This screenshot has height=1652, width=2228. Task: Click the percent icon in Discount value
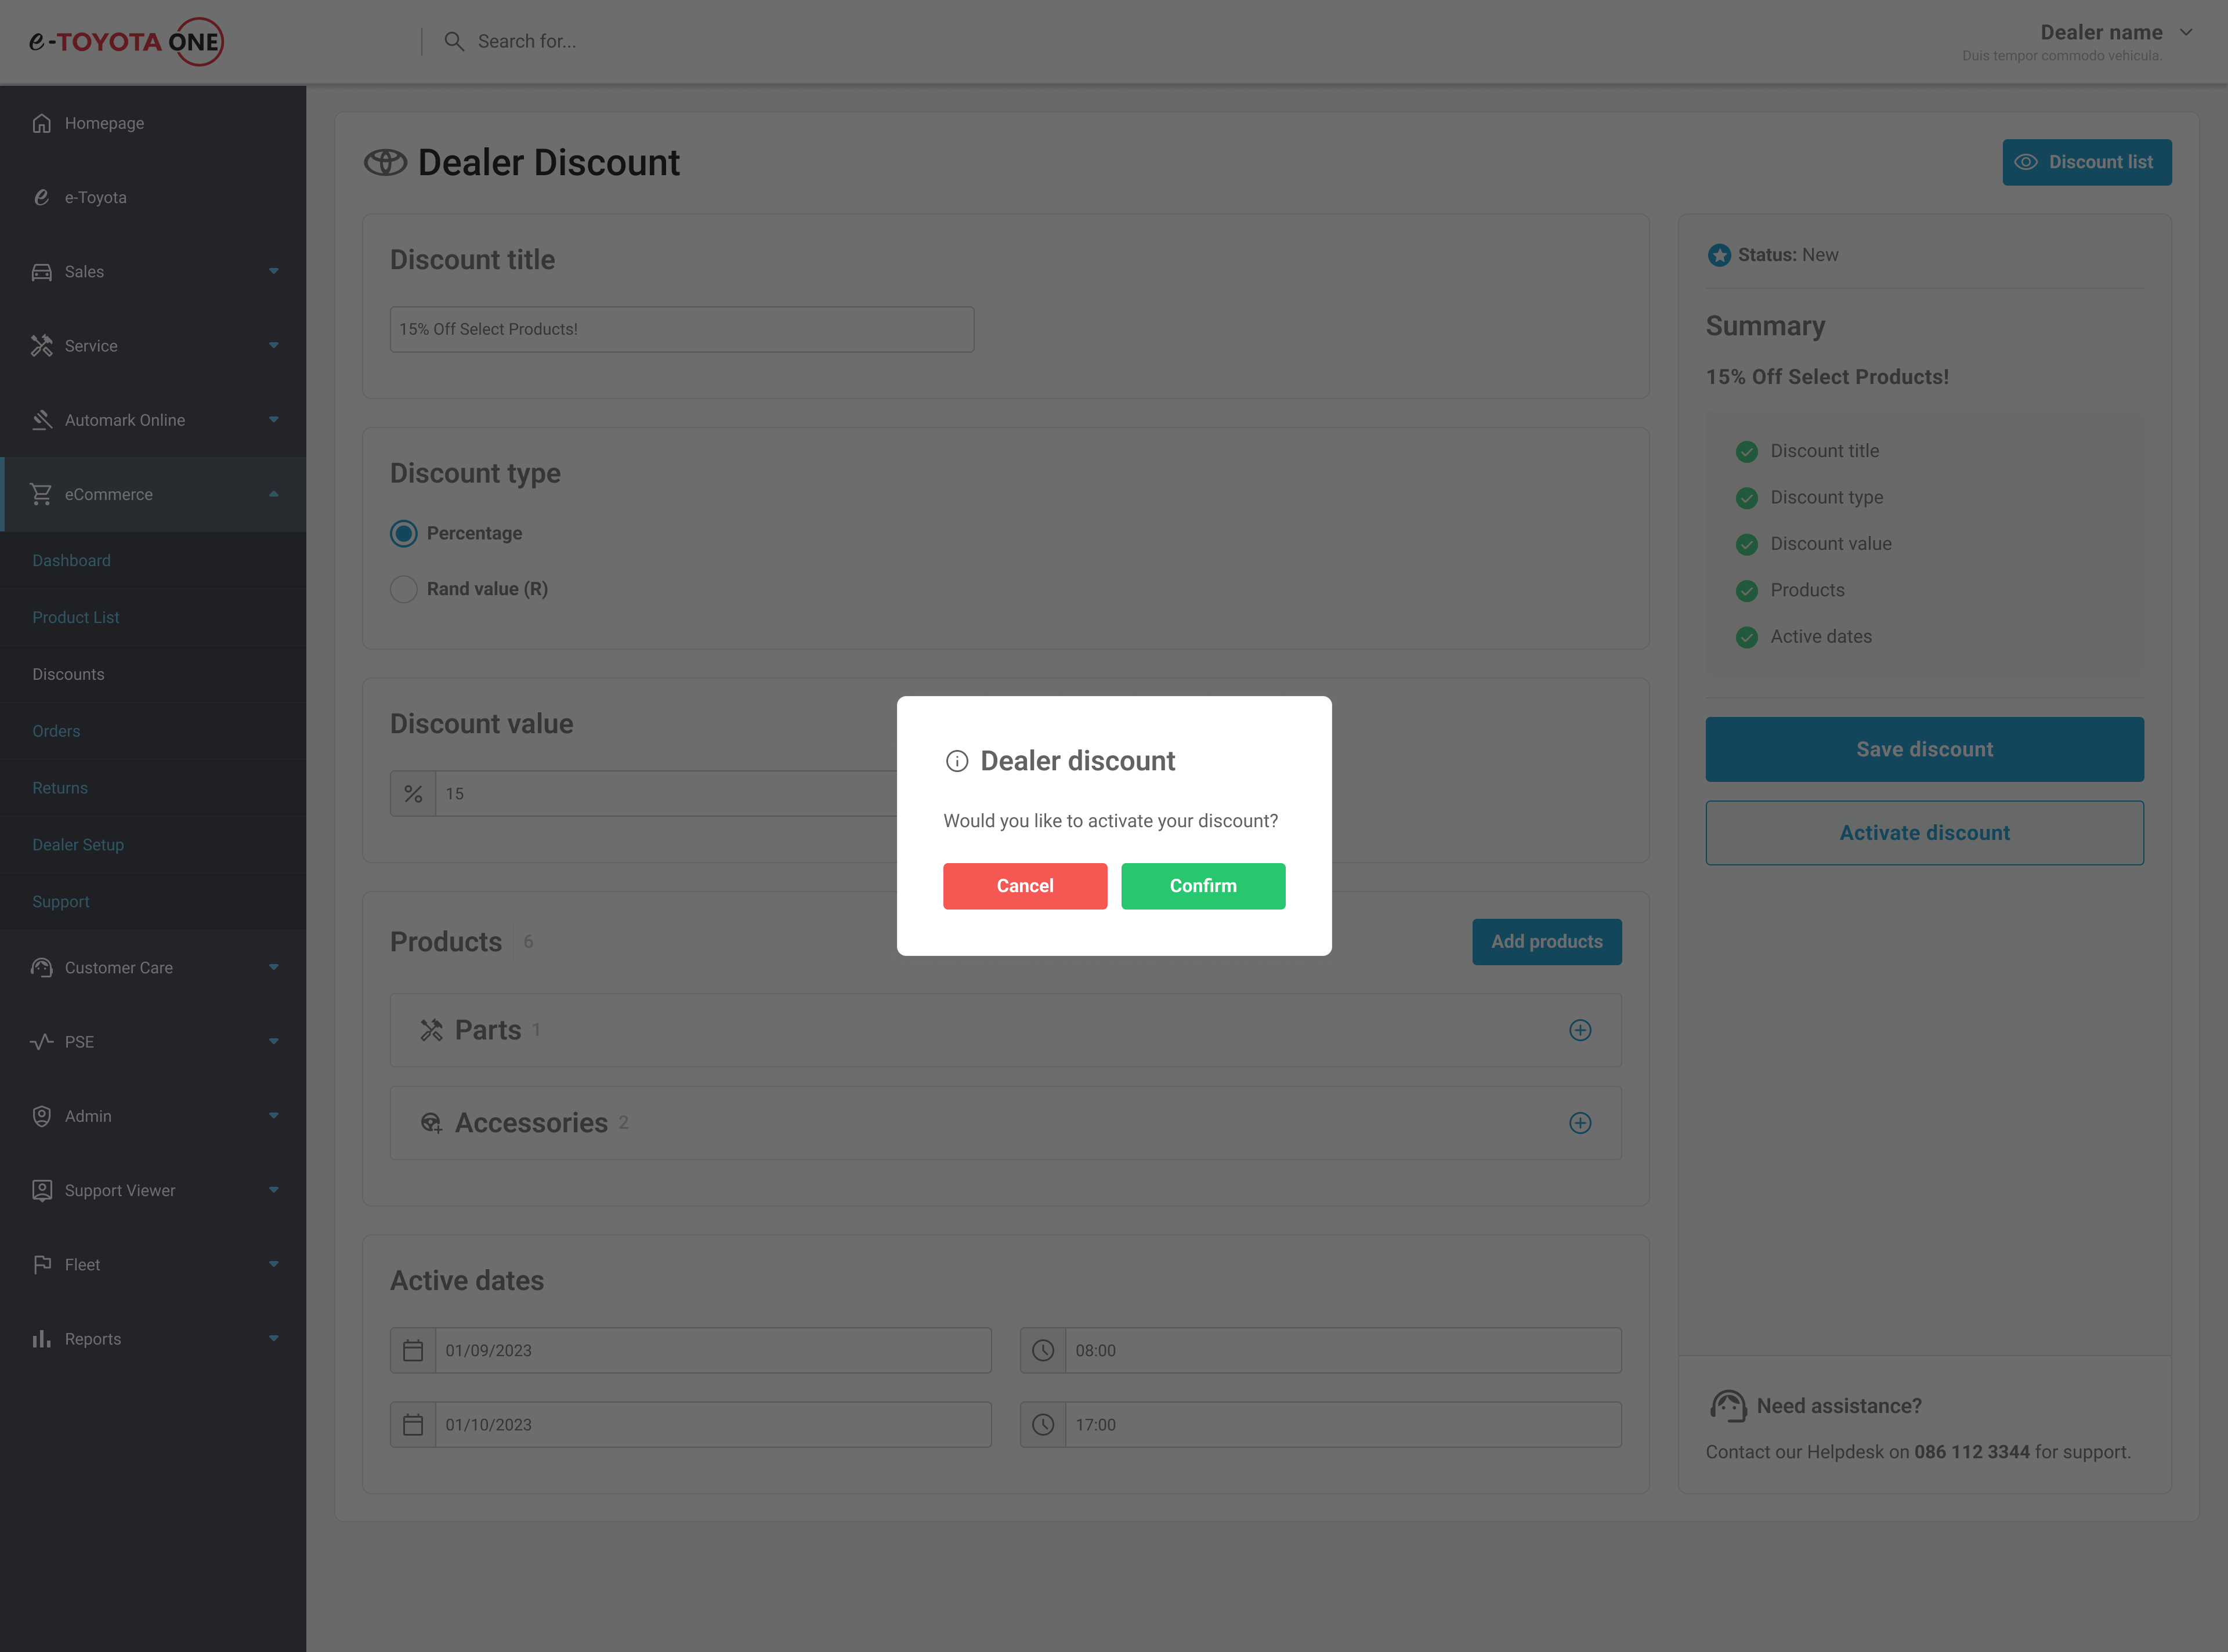413,794
